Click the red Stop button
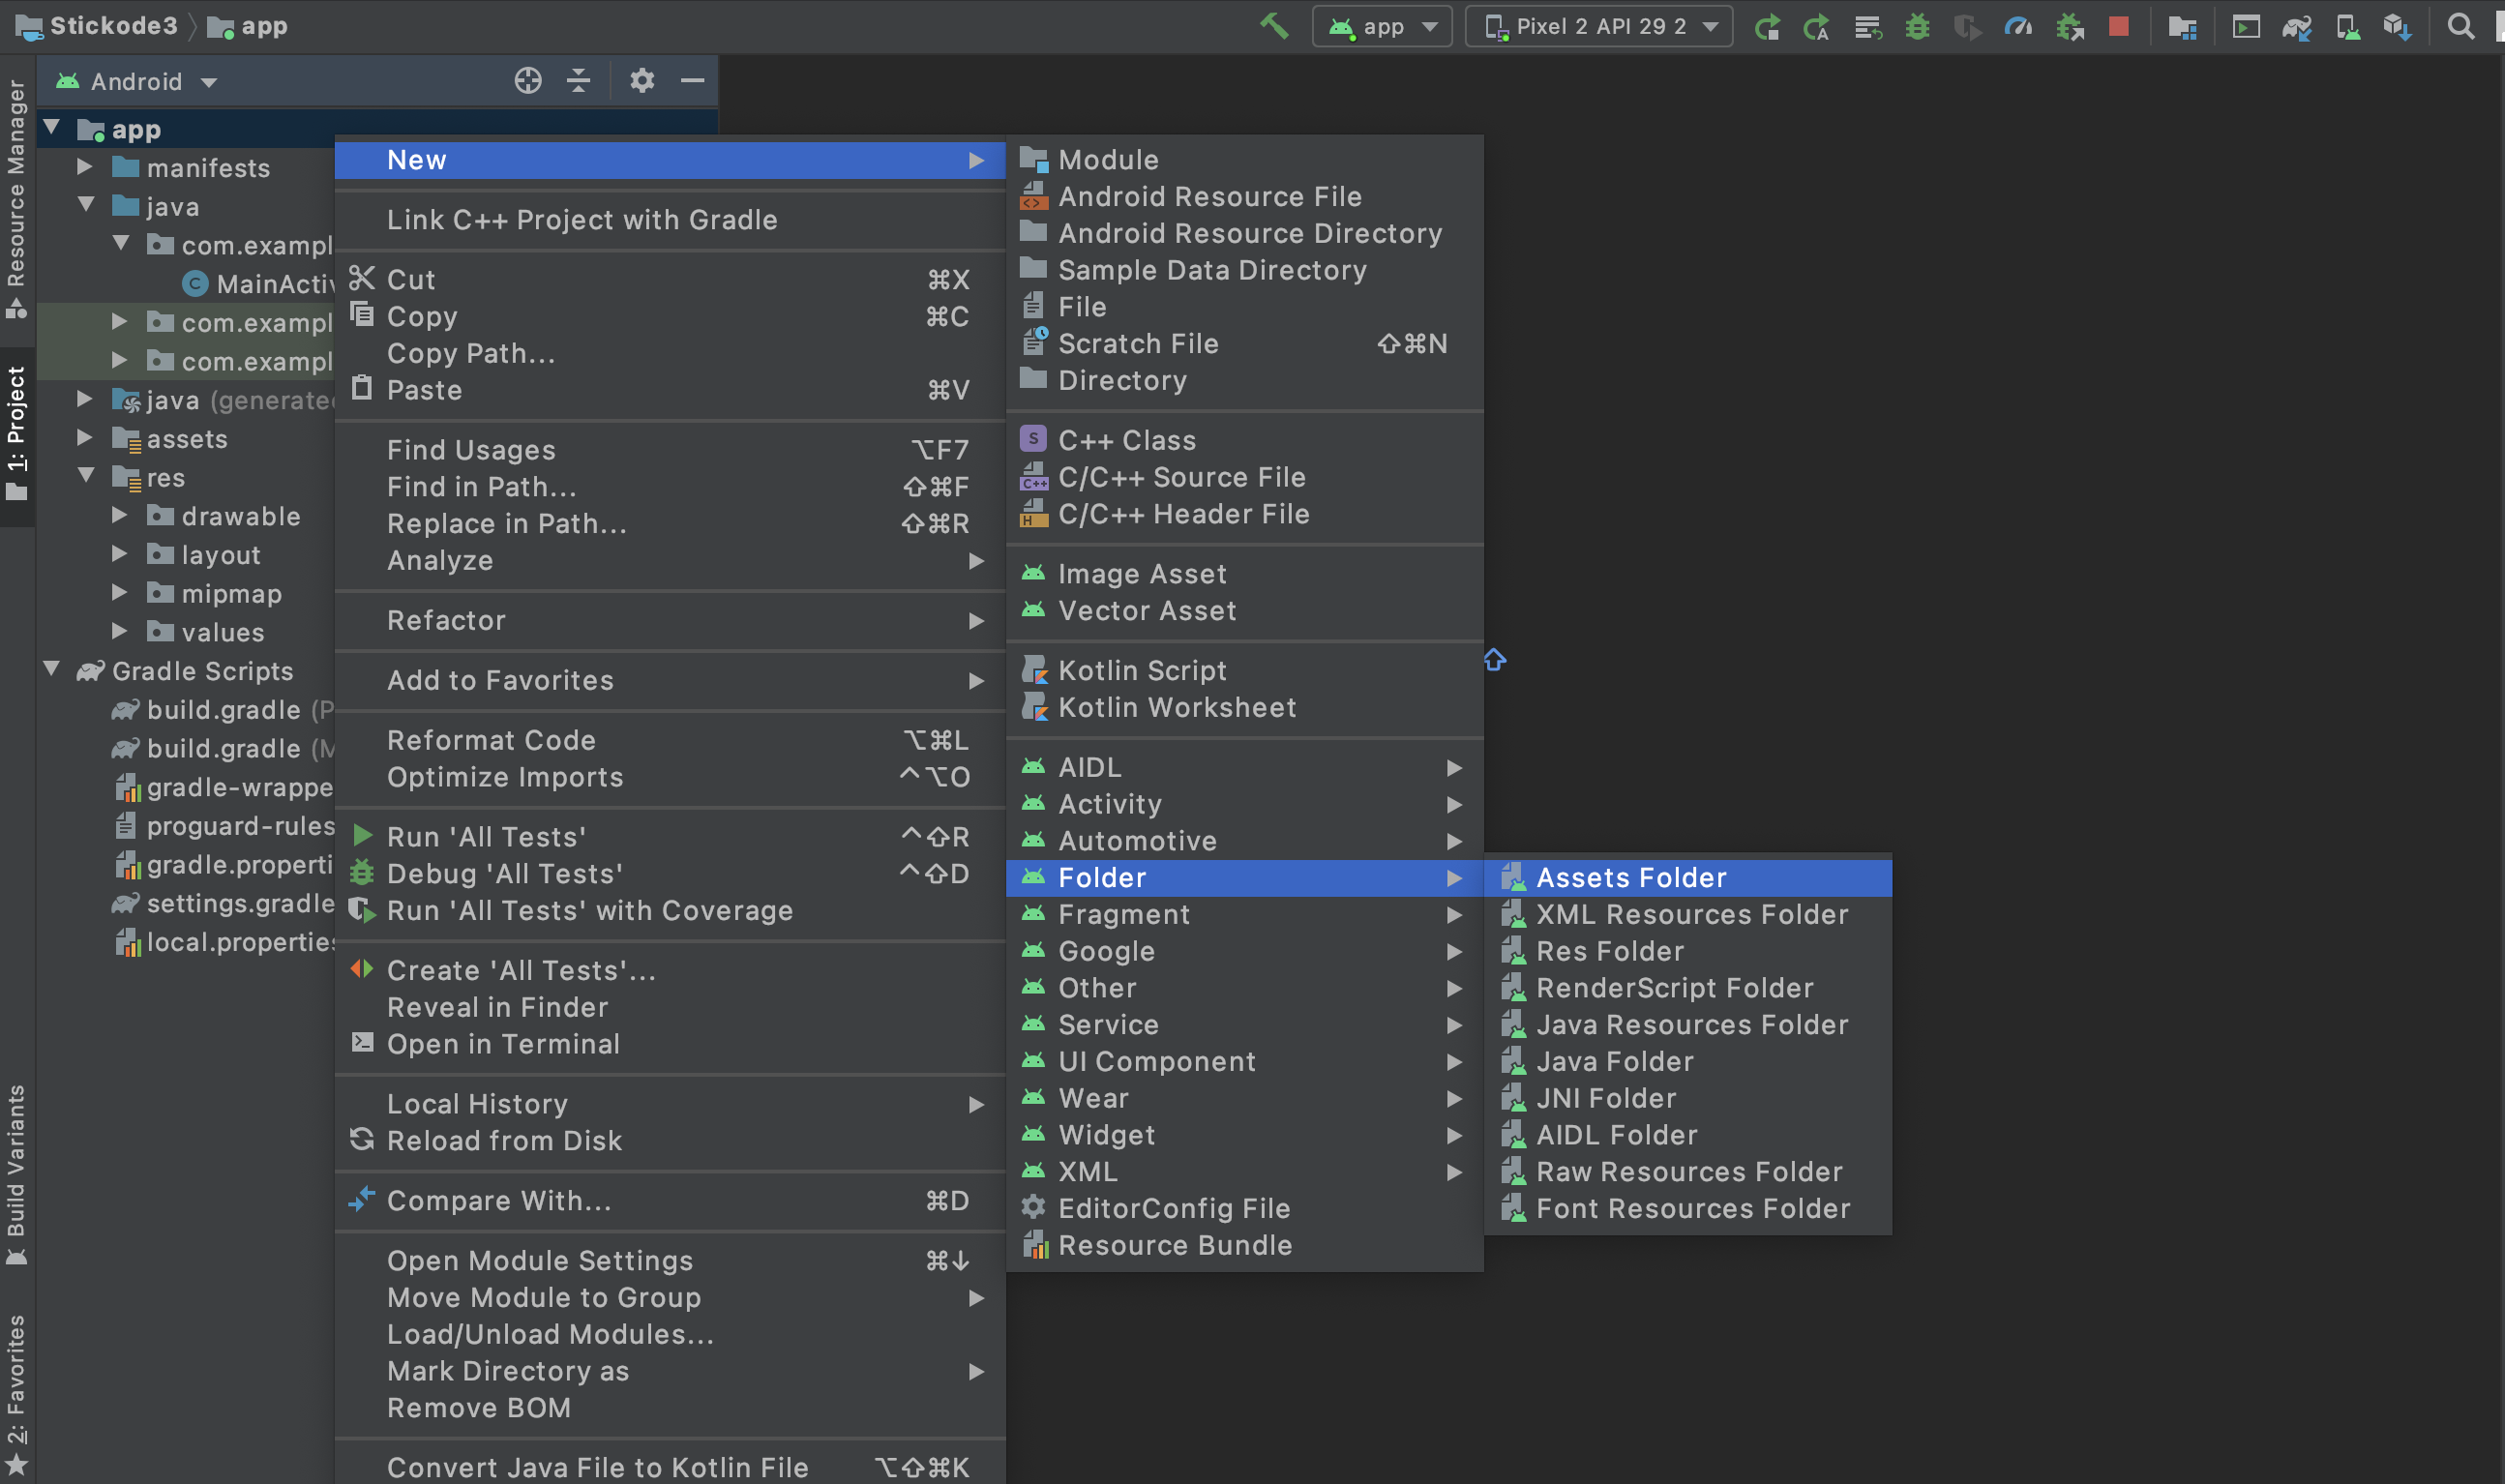 (x=2117, y=26)
